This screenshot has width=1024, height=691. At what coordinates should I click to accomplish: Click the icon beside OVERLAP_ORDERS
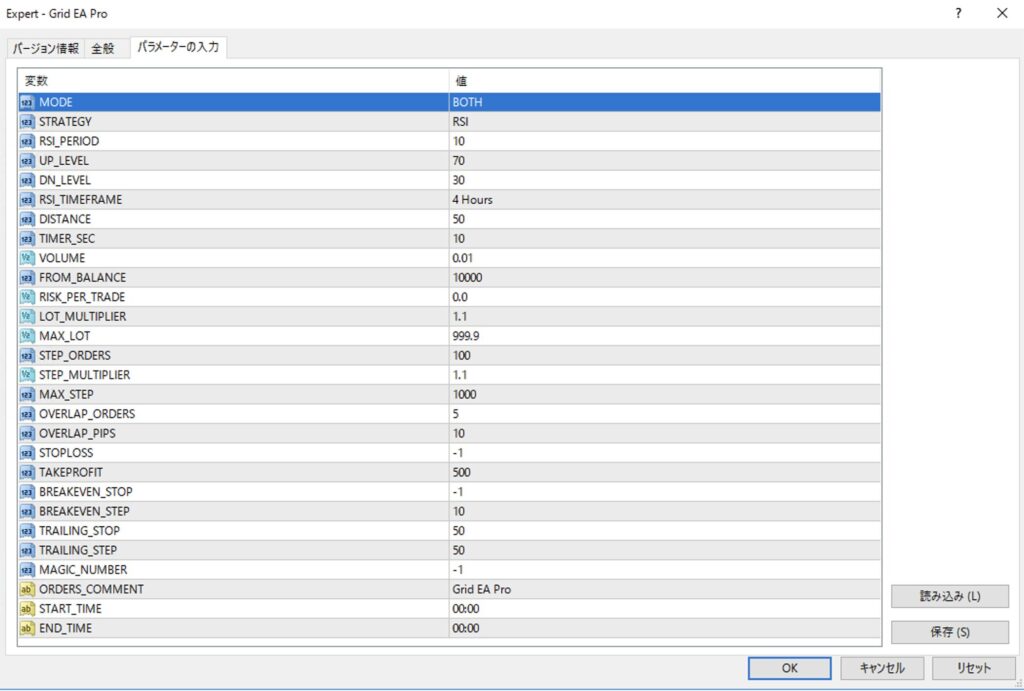[27, 414]
